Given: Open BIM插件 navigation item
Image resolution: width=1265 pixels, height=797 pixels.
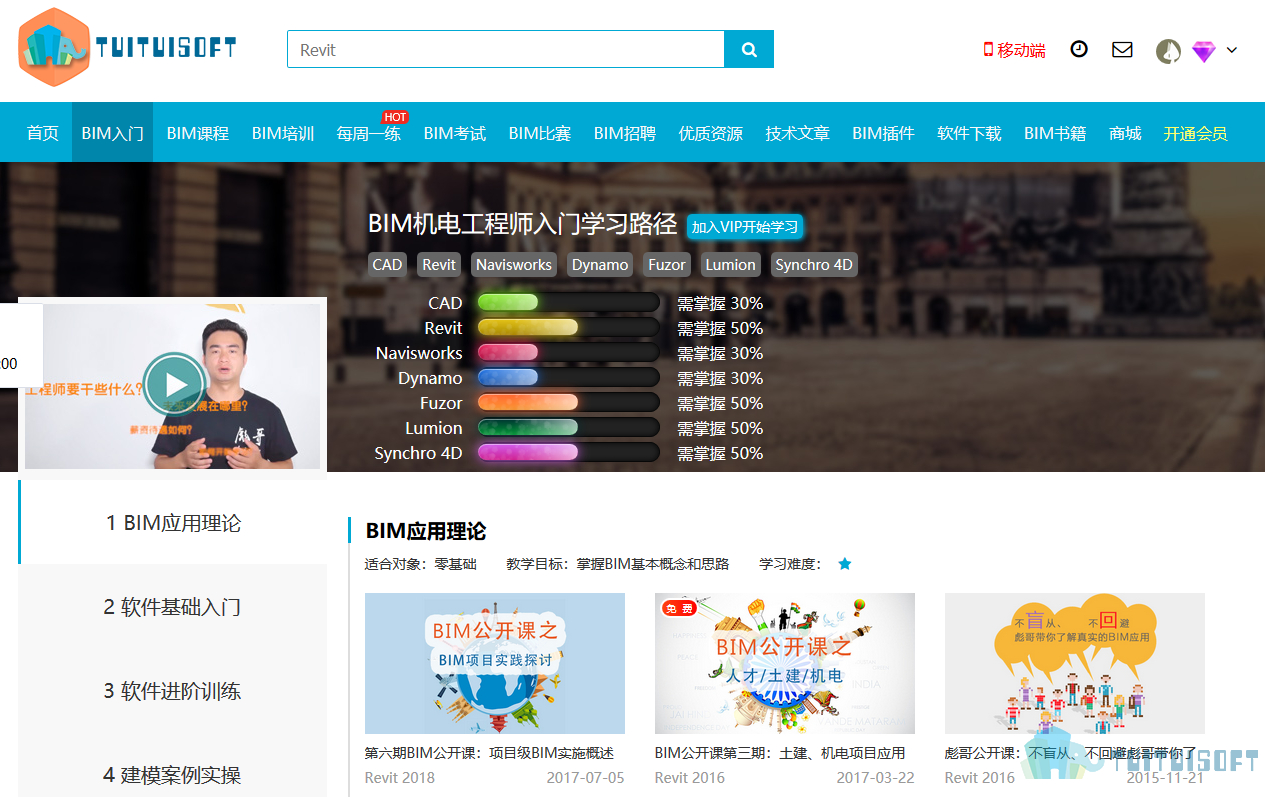Looking at the screenshot, I should pos(884,133).
